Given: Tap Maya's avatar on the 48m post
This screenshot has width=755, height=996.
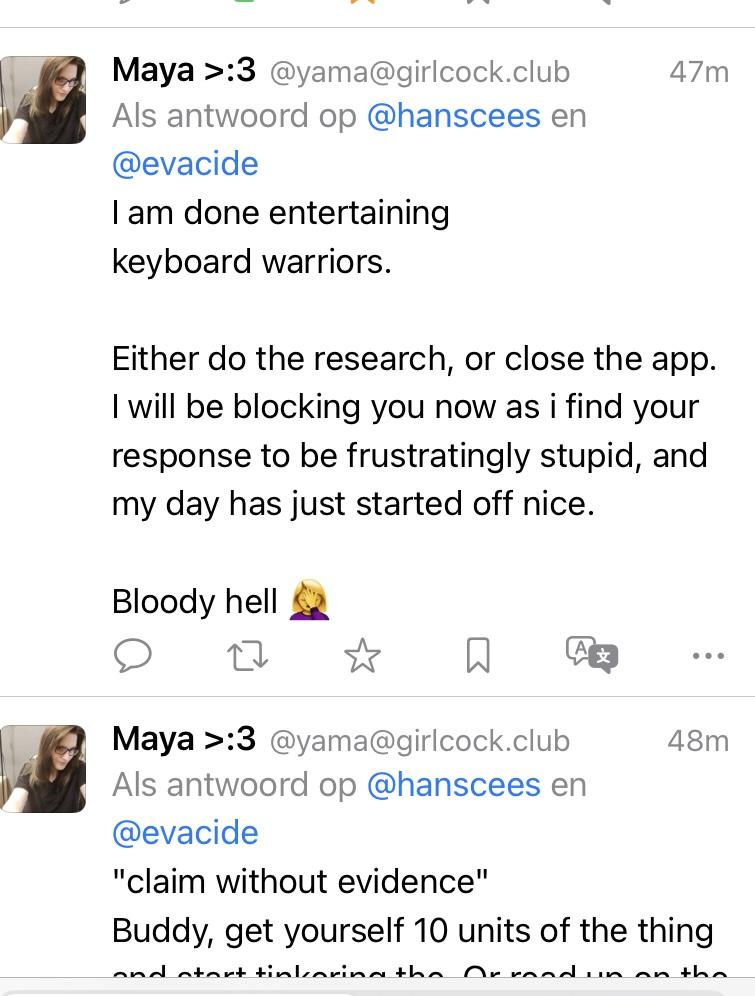Looking at the screenshot, I should 43,768.
